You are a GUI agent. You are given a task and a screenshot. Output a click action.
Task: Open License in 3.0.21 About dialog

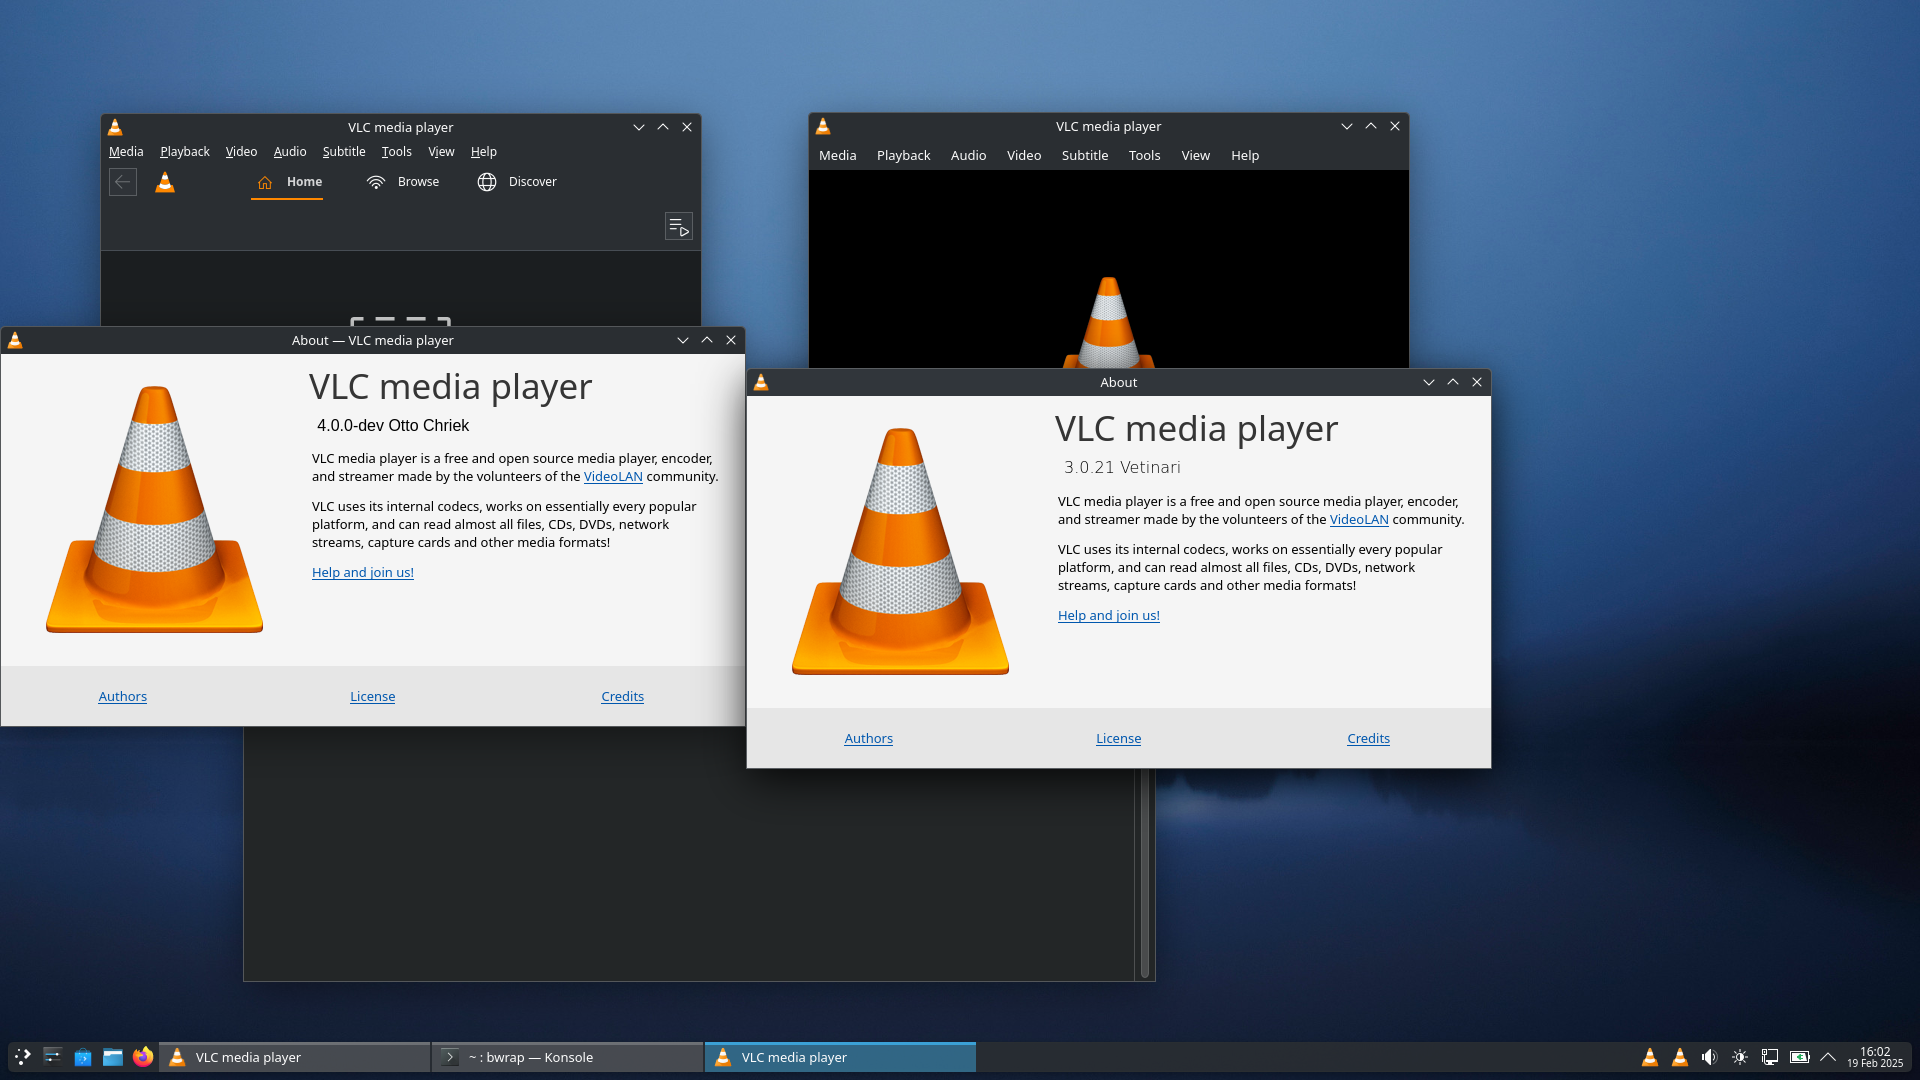[x=1119, y=739]
